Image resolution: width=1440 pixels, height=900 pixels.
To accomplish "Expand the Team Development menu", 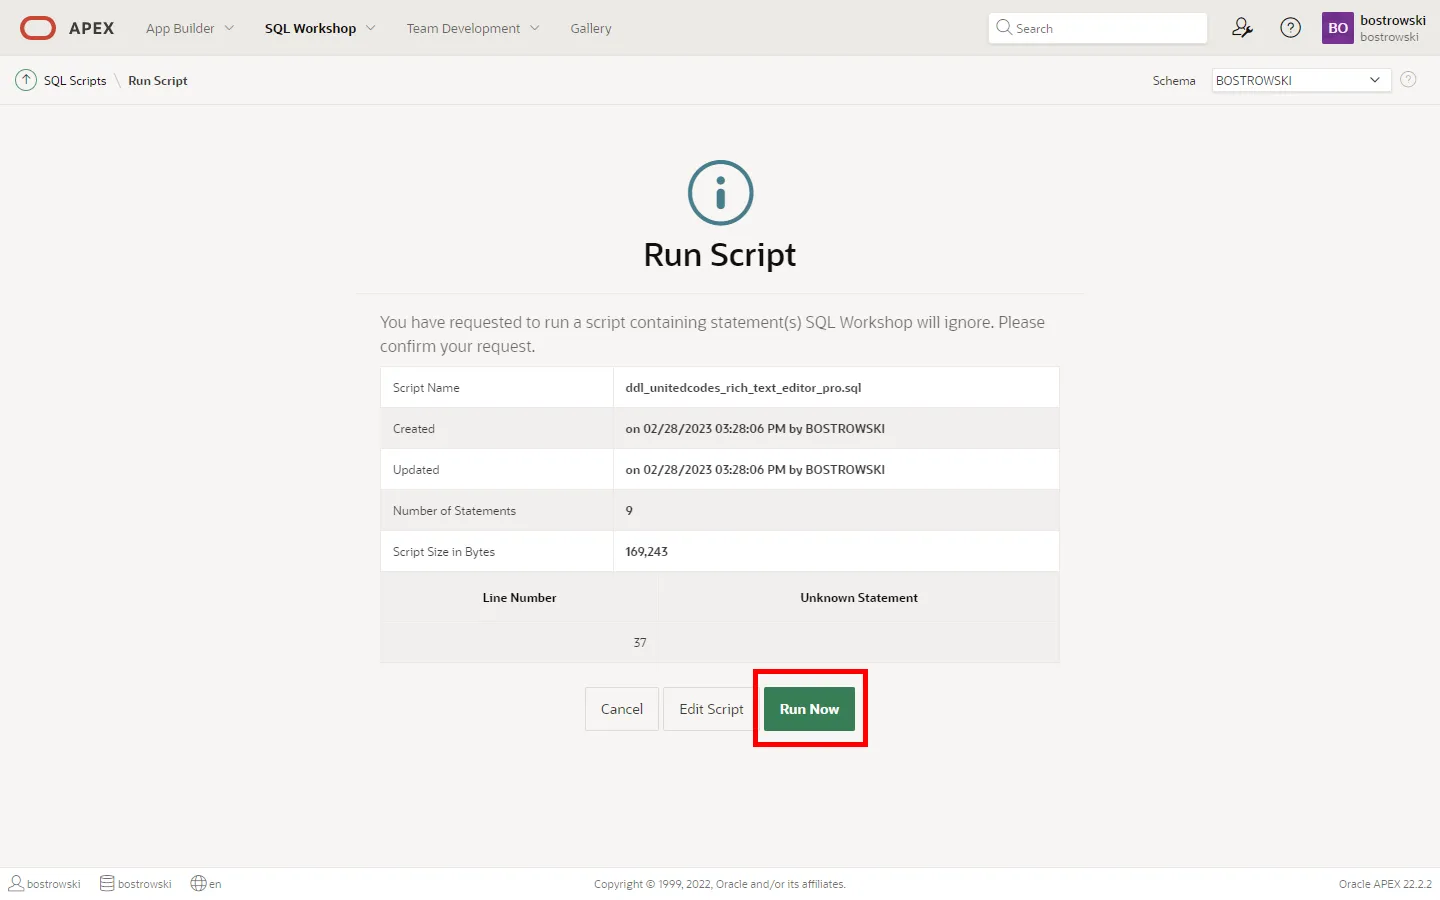I will pos(472,28).
